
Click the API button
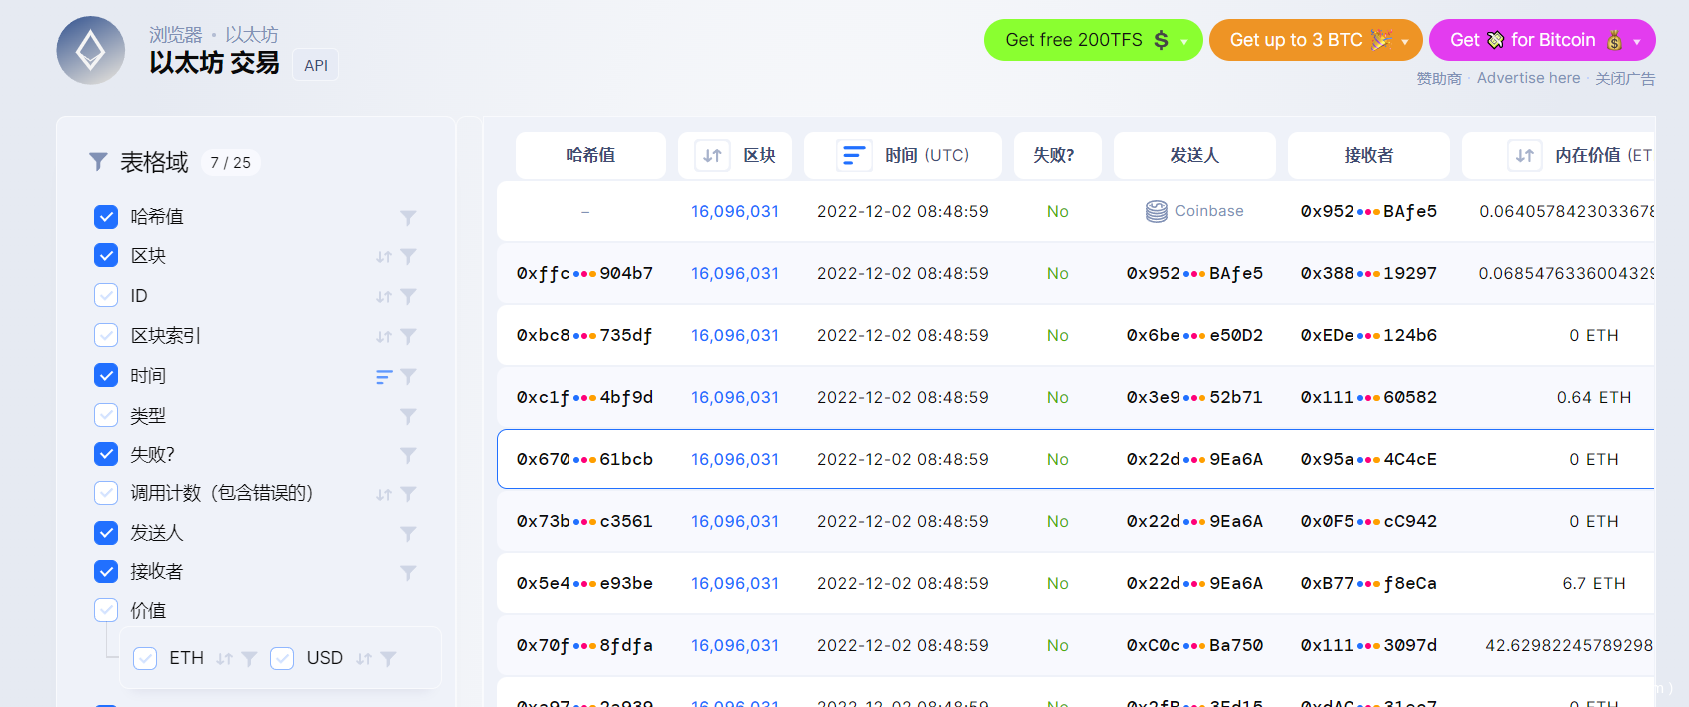coord(316,65)
